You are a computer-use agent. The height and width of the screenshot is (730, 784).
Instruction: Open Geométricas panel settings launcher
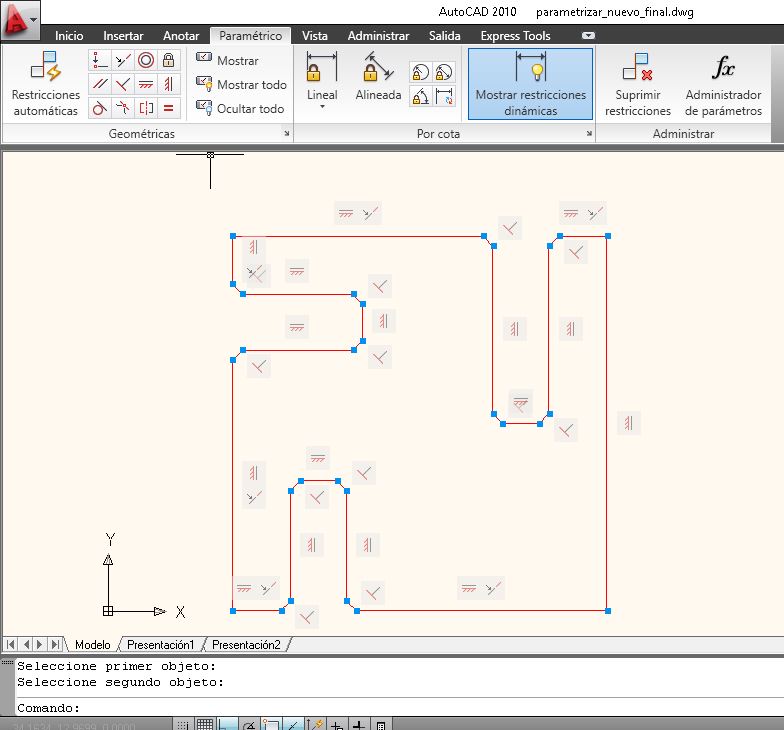coord(286,134)
